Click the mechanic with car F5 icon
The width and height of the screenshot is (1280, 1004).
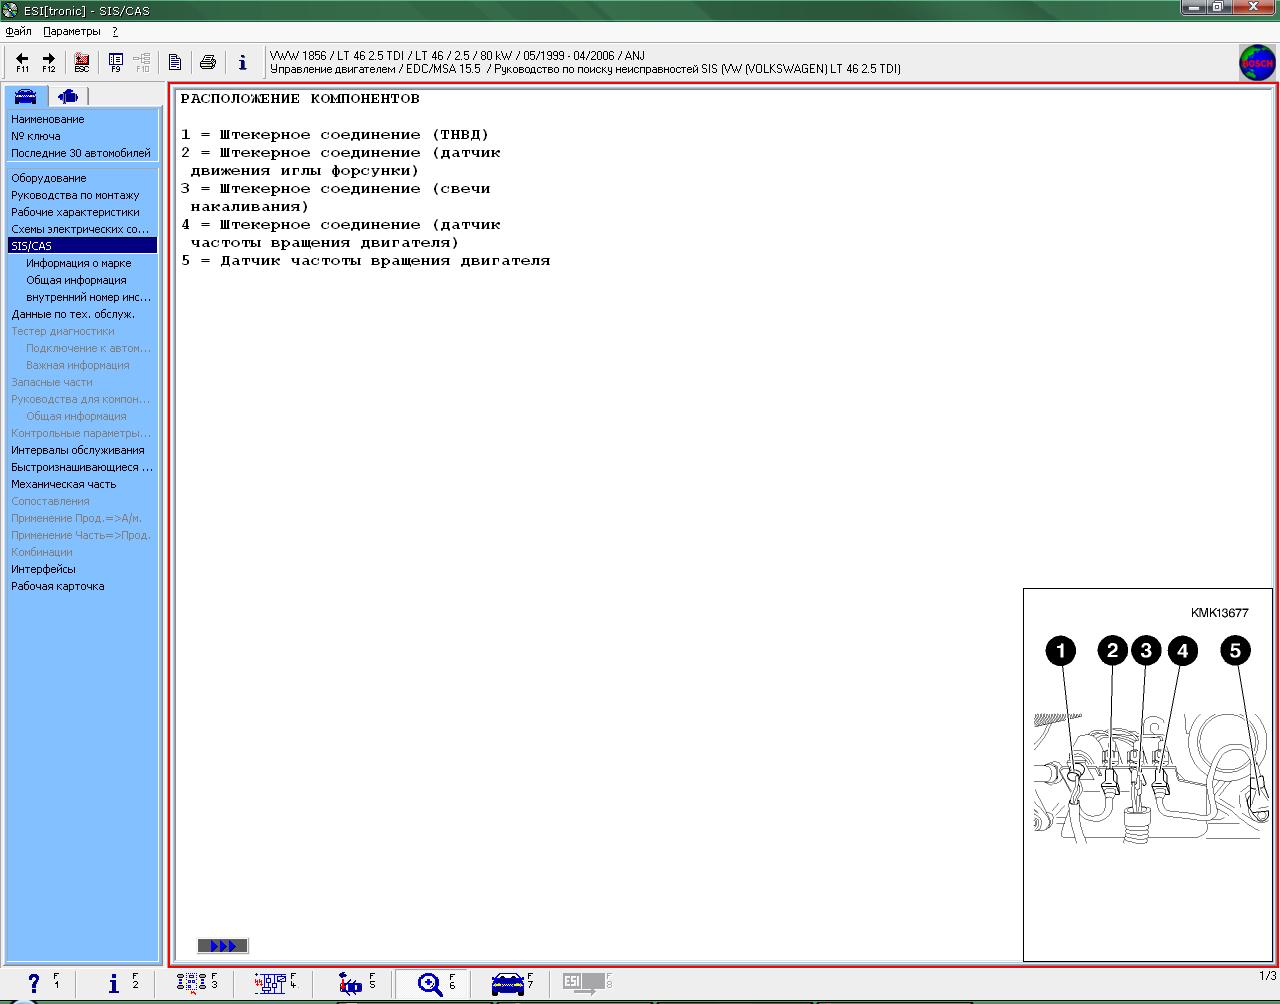click(350, 984)
